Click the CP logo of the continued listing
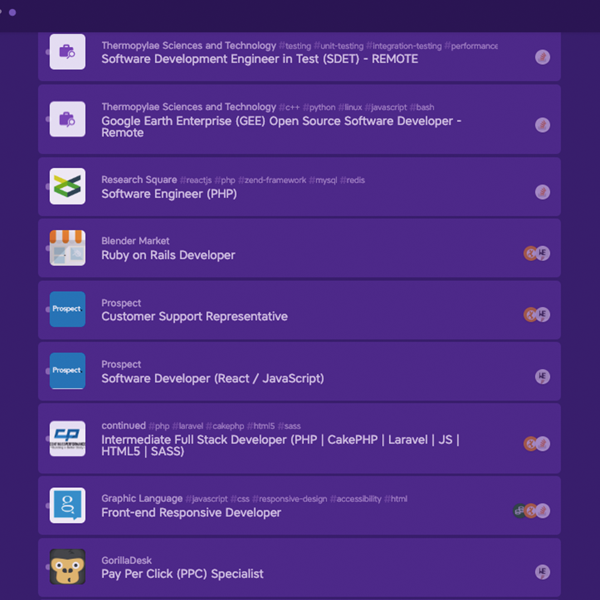The height and width of the screenshot is (600, 600). pyautogui.click(x=67, y=439)
